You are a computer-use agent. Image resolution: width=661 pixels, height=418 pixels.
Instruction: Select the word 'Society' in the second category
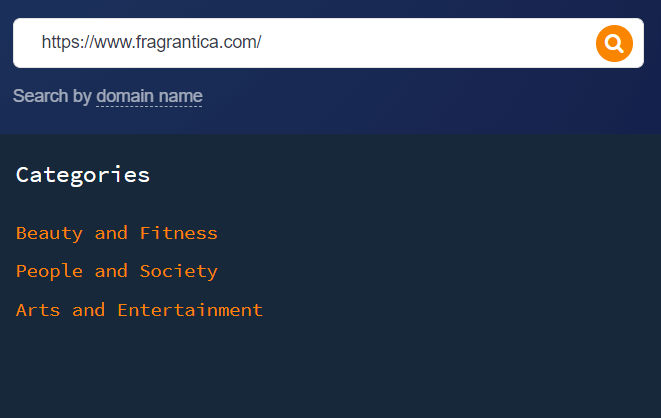[x=179, y=271]
